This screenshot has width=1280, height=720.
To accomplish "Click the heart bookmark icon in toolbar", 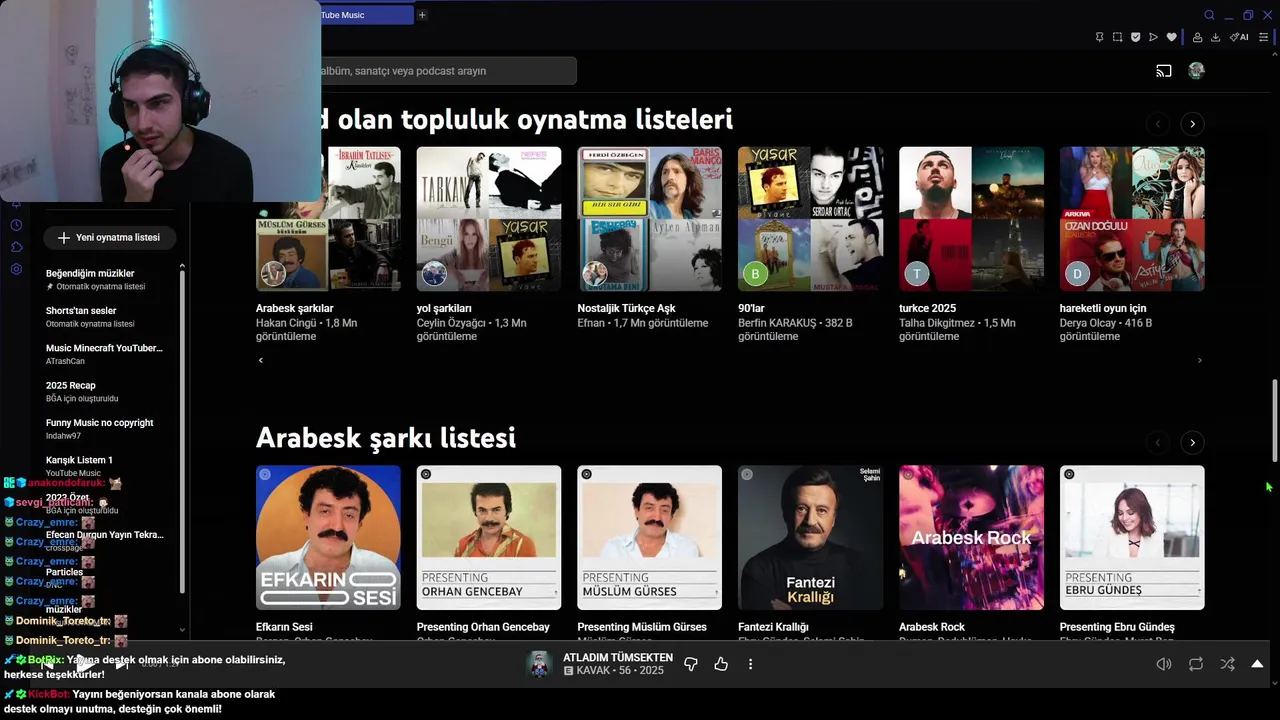I will (x=1171, y=37).
